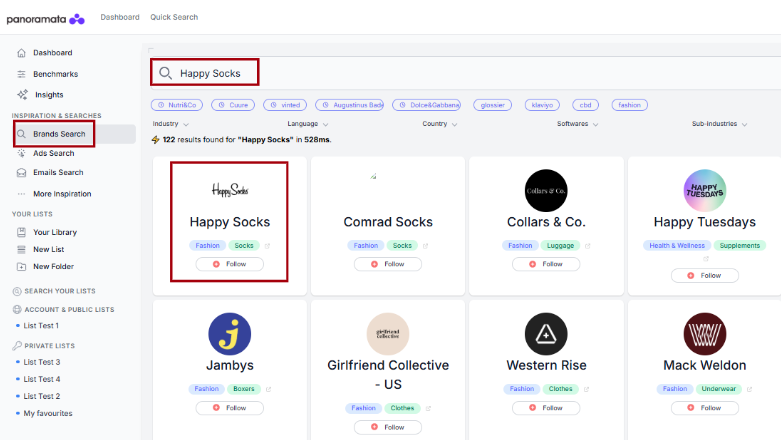The width and height of the screenshot is (781, 440).
Task: Select the Cuure recent search chip
Action: pos(233,105)
